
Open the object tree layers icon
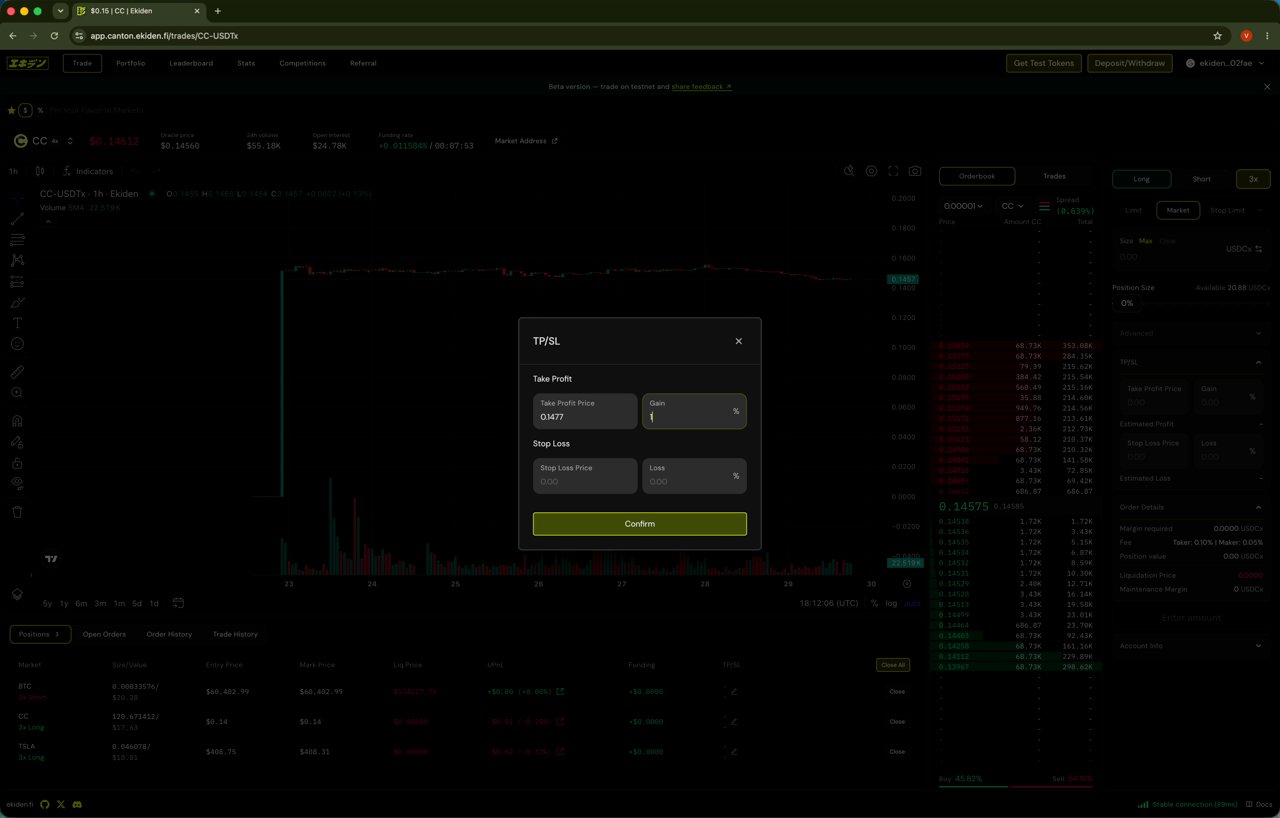[x=17, y=593]
